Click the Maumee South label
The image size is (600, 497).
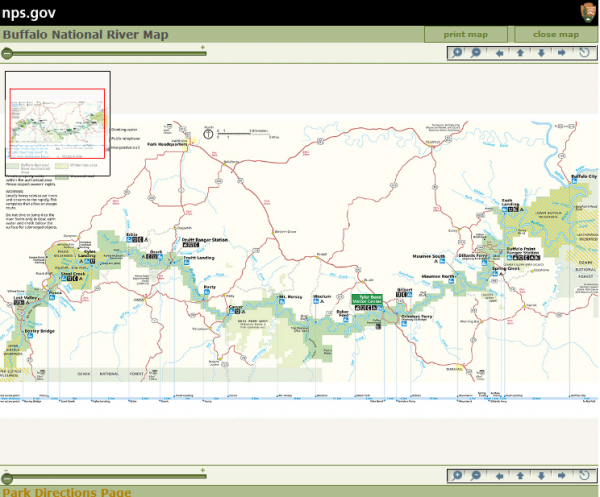[429, 256]
